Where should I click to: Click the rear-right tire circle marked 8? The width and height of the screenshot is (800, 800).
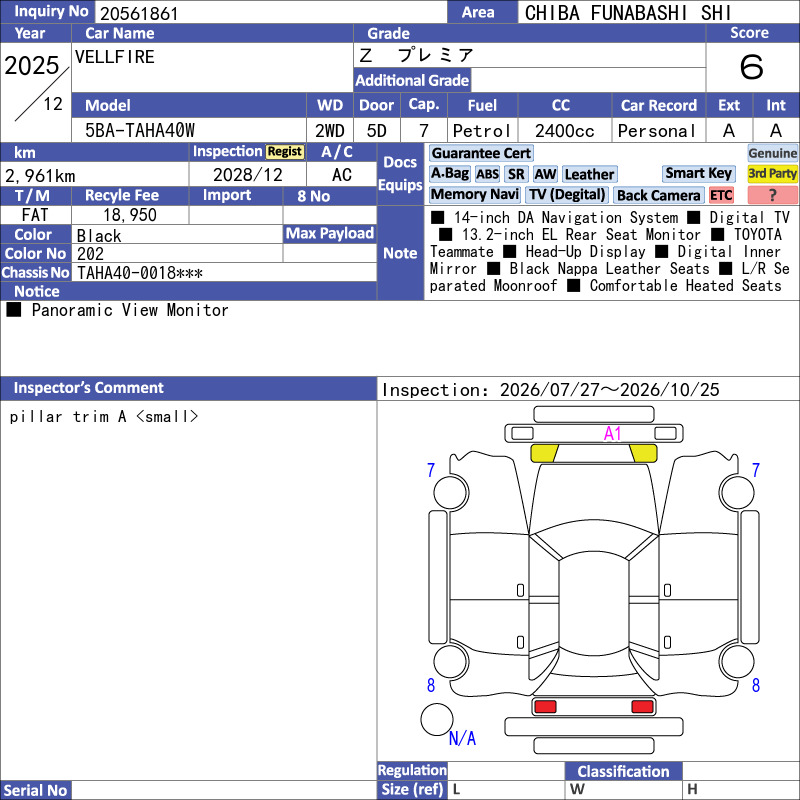(x=737, y=662)
